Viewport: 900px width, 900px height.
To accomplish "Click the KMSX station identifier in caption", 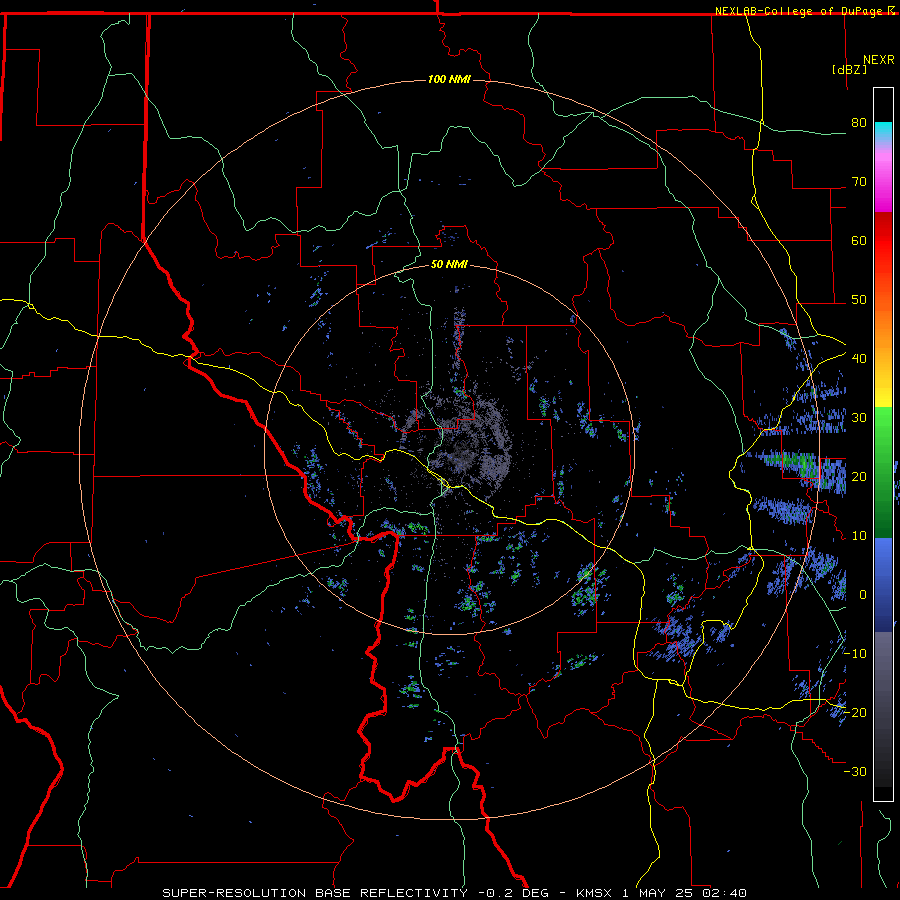I will [593, 893].
